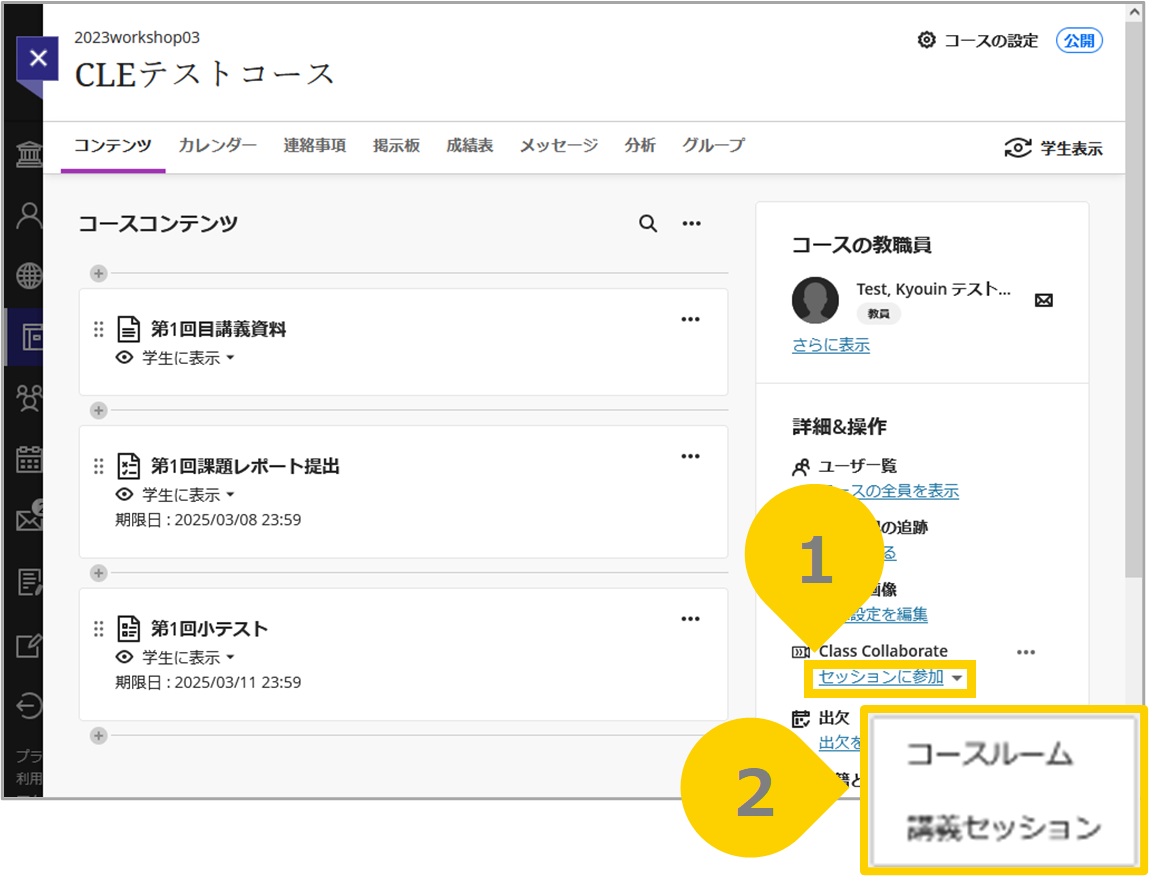Click the さらに表示 link
The height and width of the screenshot is (876, 1149).
click(x=831, y=345)
